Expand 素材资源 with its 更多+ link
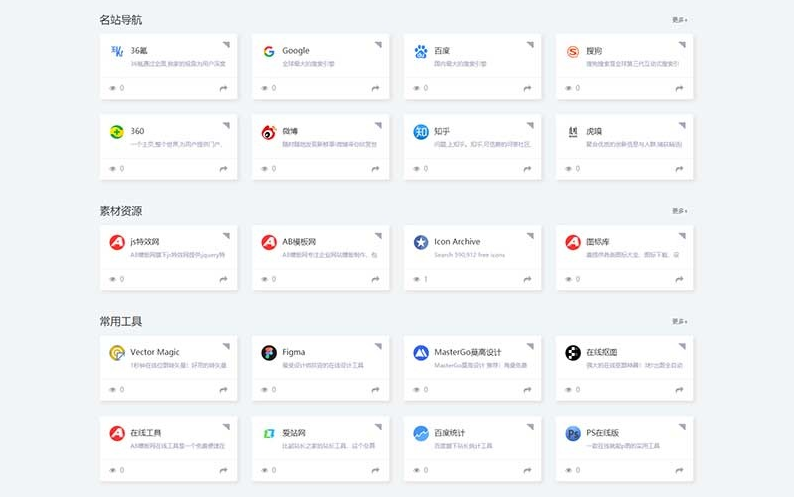Image resolution: width=794 pixels, height=497 pixels. 679,211
